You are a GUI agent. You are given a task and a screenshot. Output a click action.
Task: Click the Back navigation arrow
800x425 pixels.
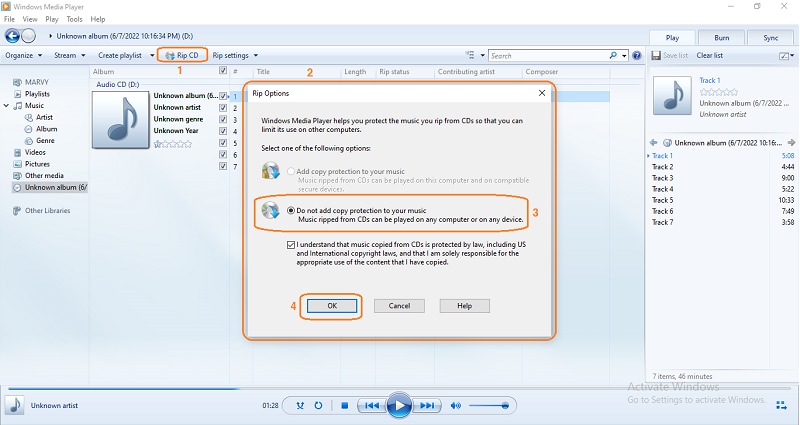pos(12,36)
